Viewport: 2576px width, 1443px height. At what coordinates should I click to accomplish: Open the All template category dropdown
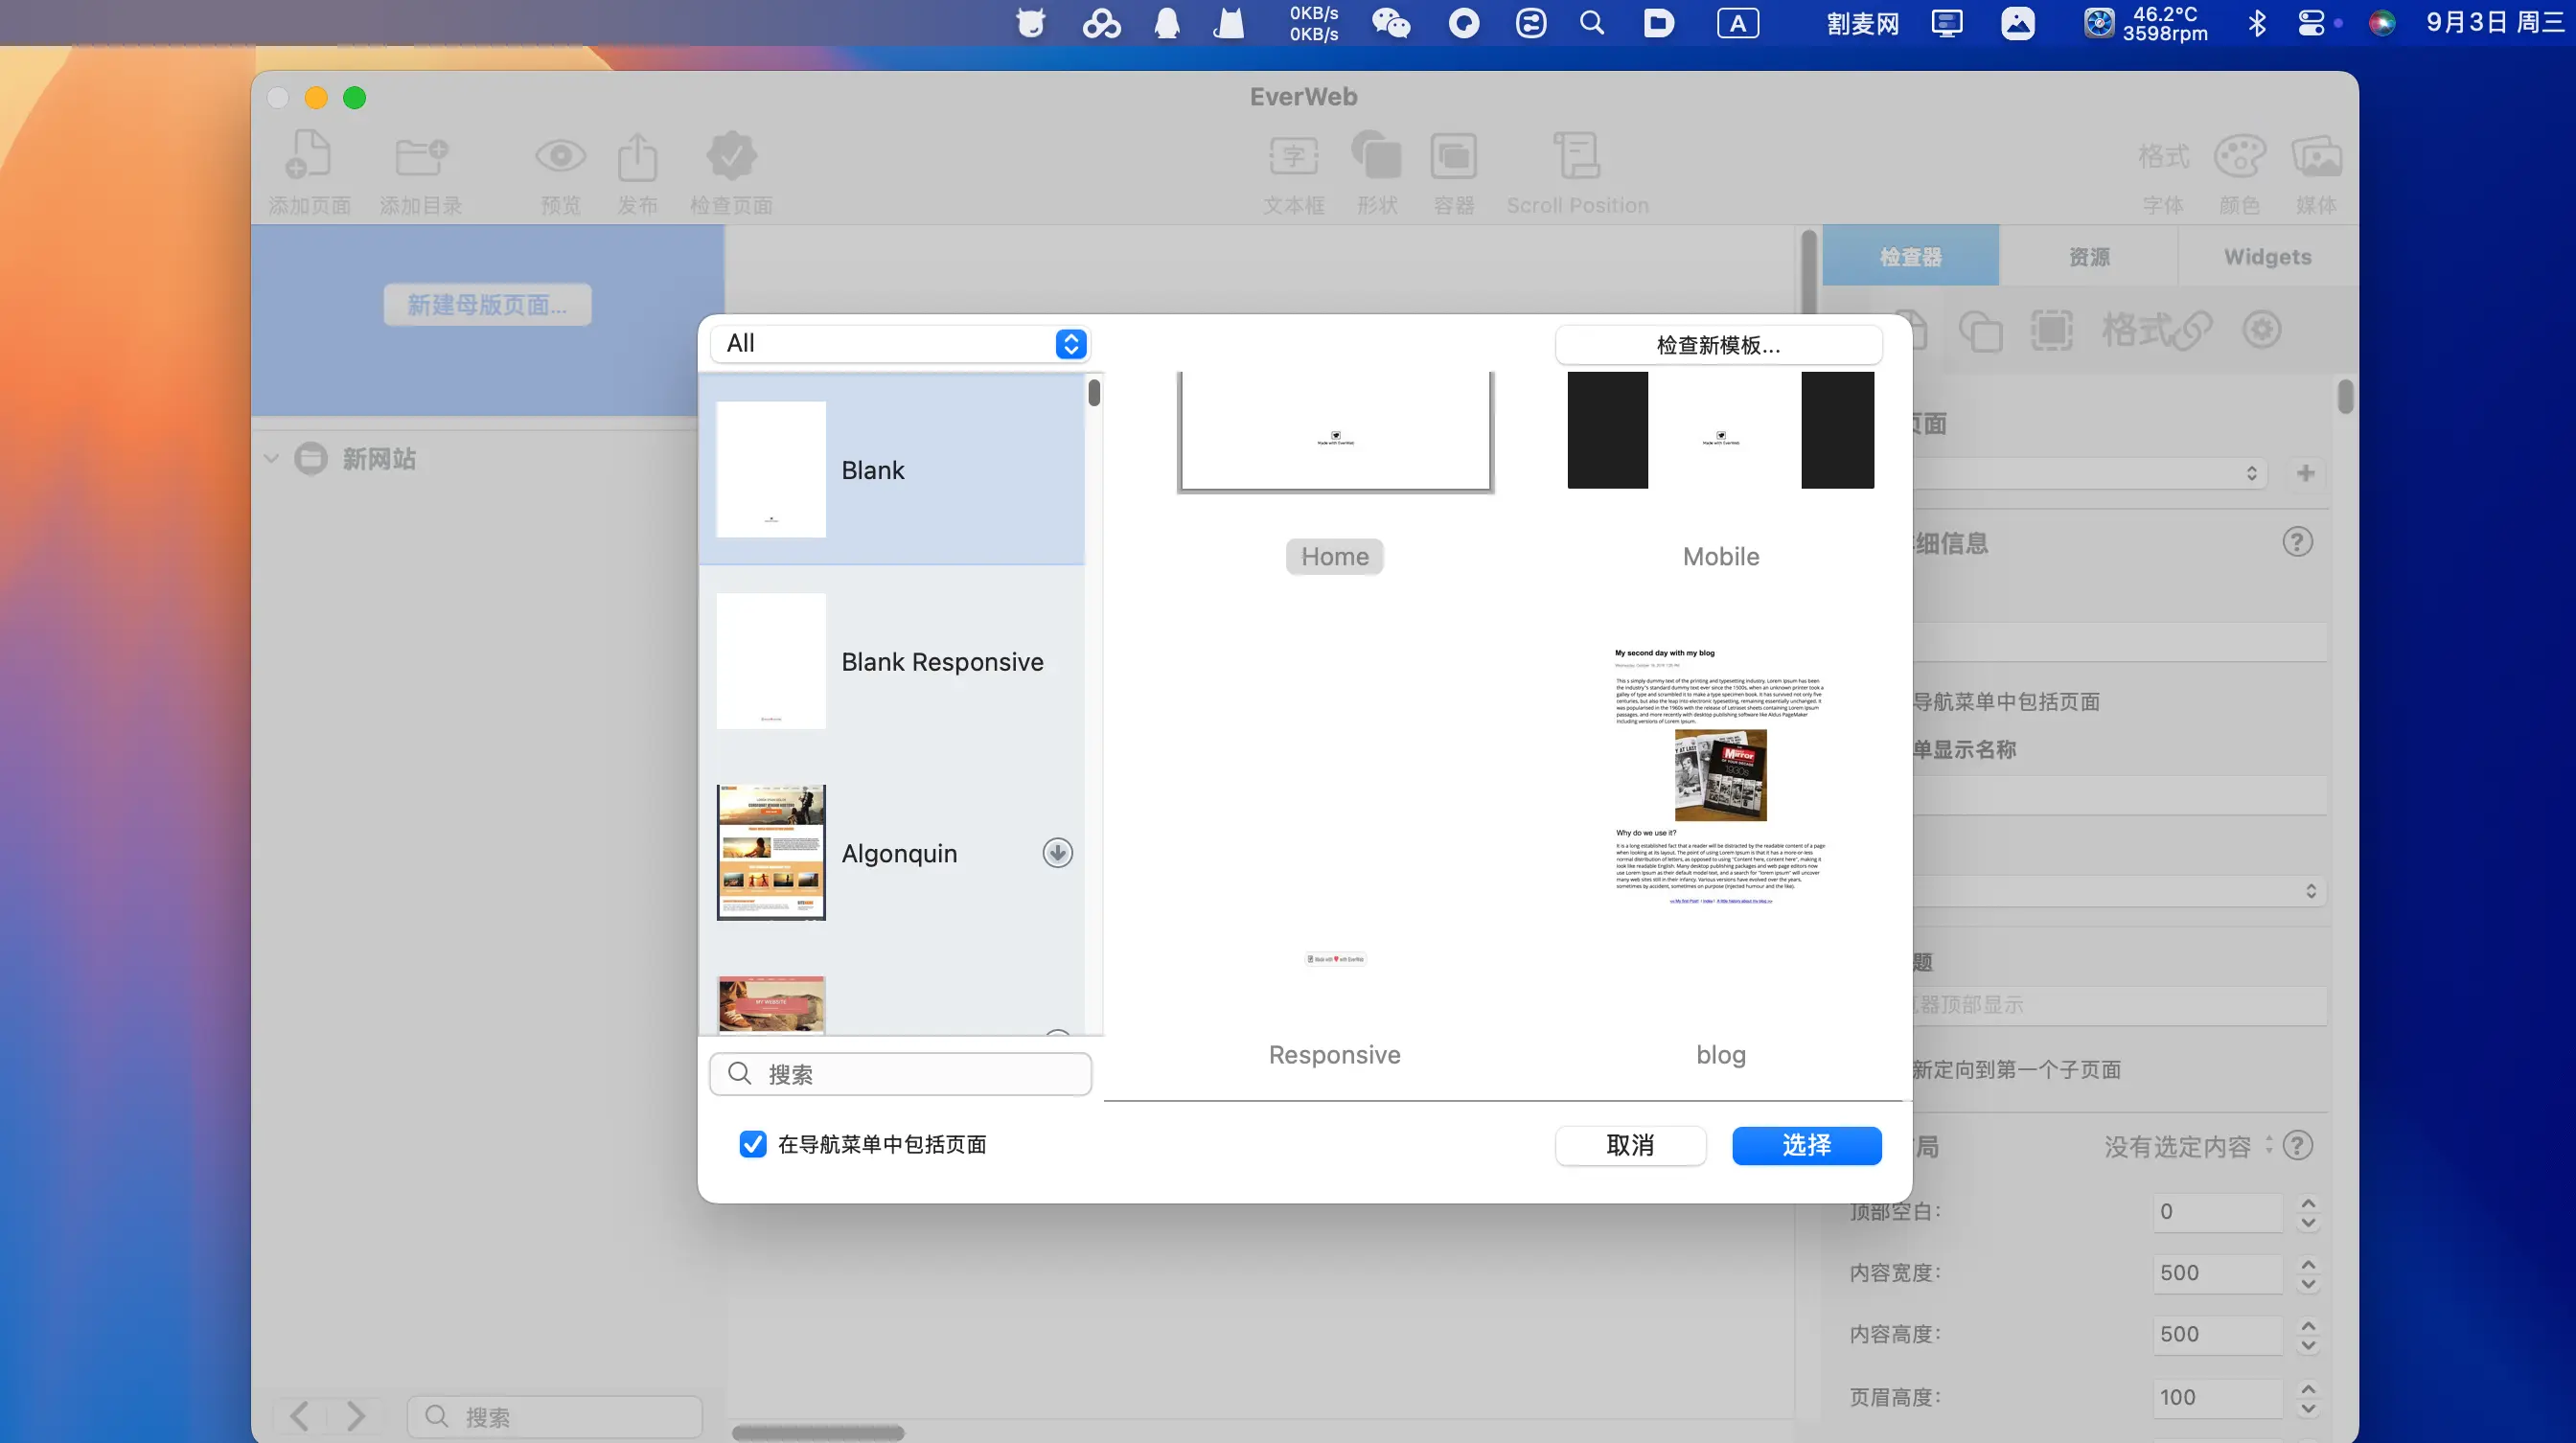coord(899,344)
